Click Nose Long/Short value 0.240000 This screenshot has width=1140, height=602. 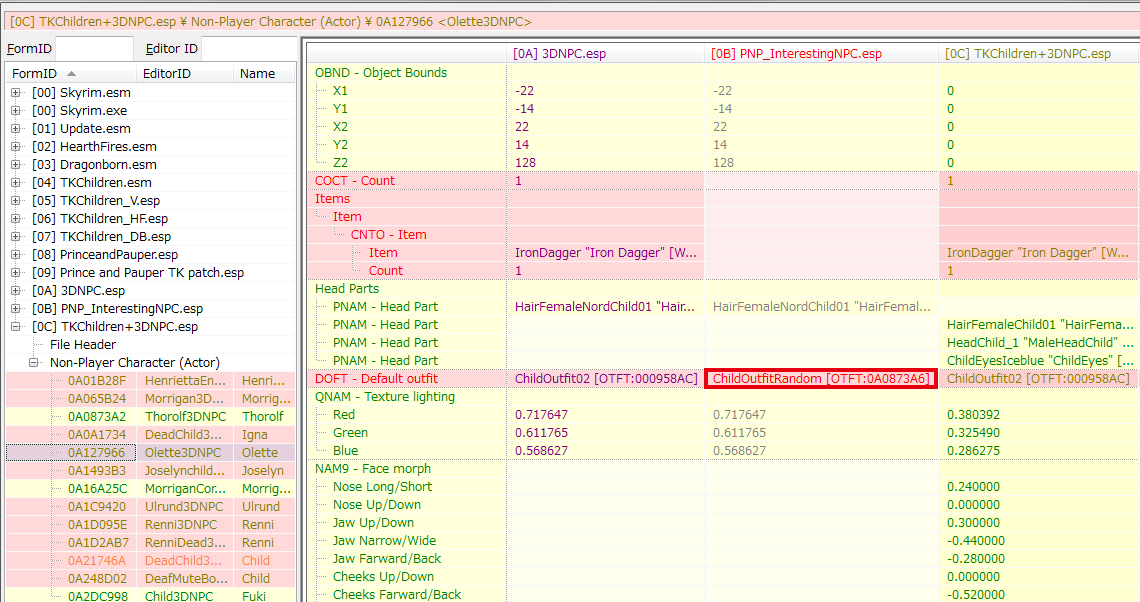pos(973,486)
